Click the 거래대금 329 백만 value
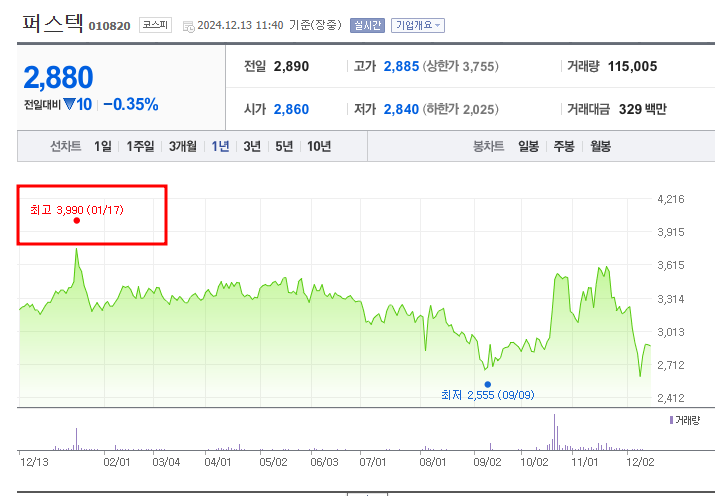This screenshot has width=715, height=496. pos(642,109)
